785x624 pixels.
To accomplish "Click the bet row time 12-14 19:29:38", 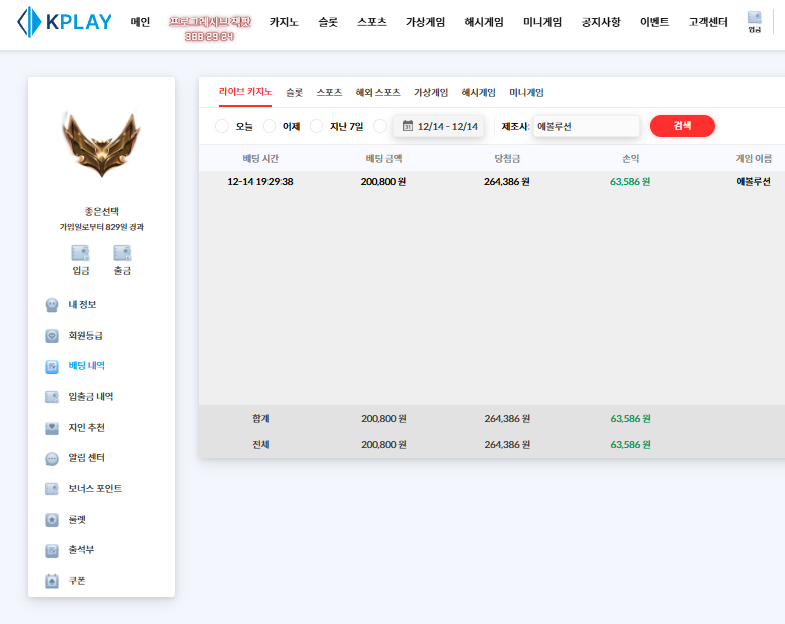I will point(260,182).
